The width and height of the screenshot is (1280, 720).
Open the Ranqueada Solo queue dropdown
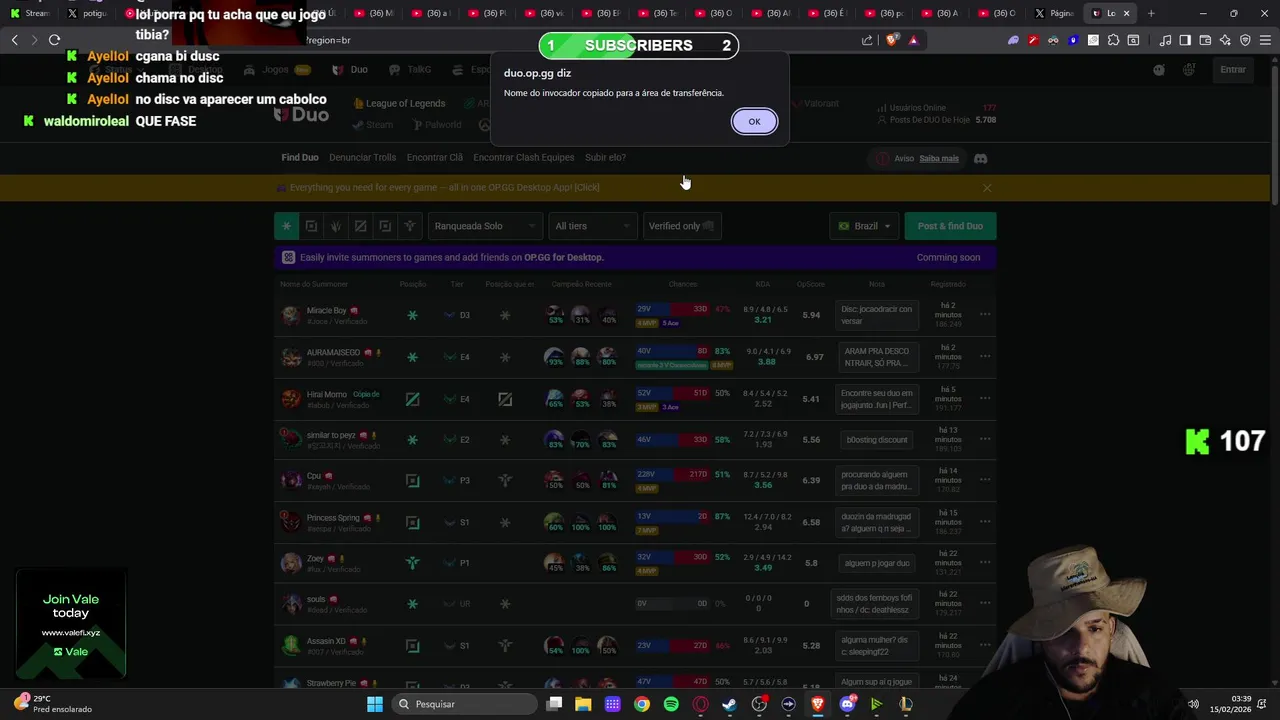tap(484, 226)
